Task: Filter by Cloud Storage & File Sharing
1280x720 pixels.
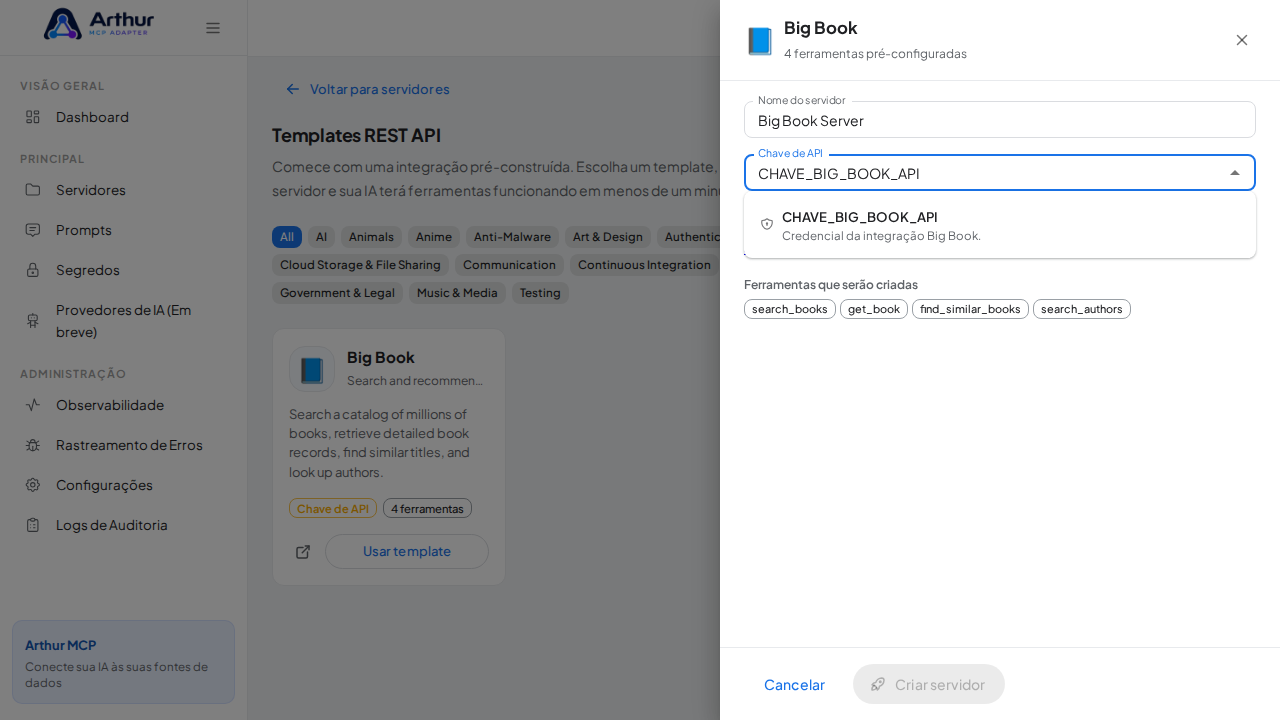Action: click(x=360, y=265)
